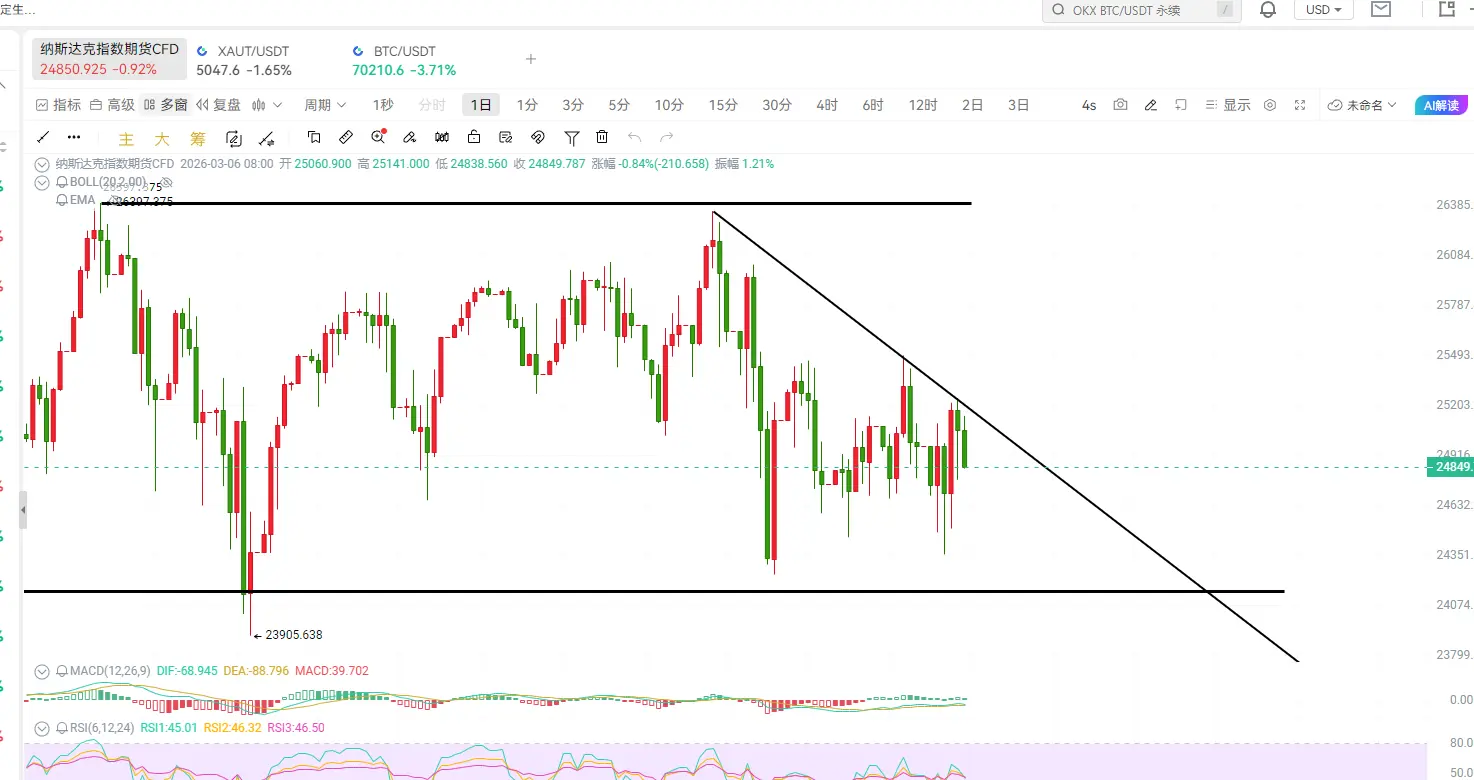This screenshot has height=780, width=1474.
Task: Open the 未命名 layout dropdown
Action: click(x=1363, y=105)
